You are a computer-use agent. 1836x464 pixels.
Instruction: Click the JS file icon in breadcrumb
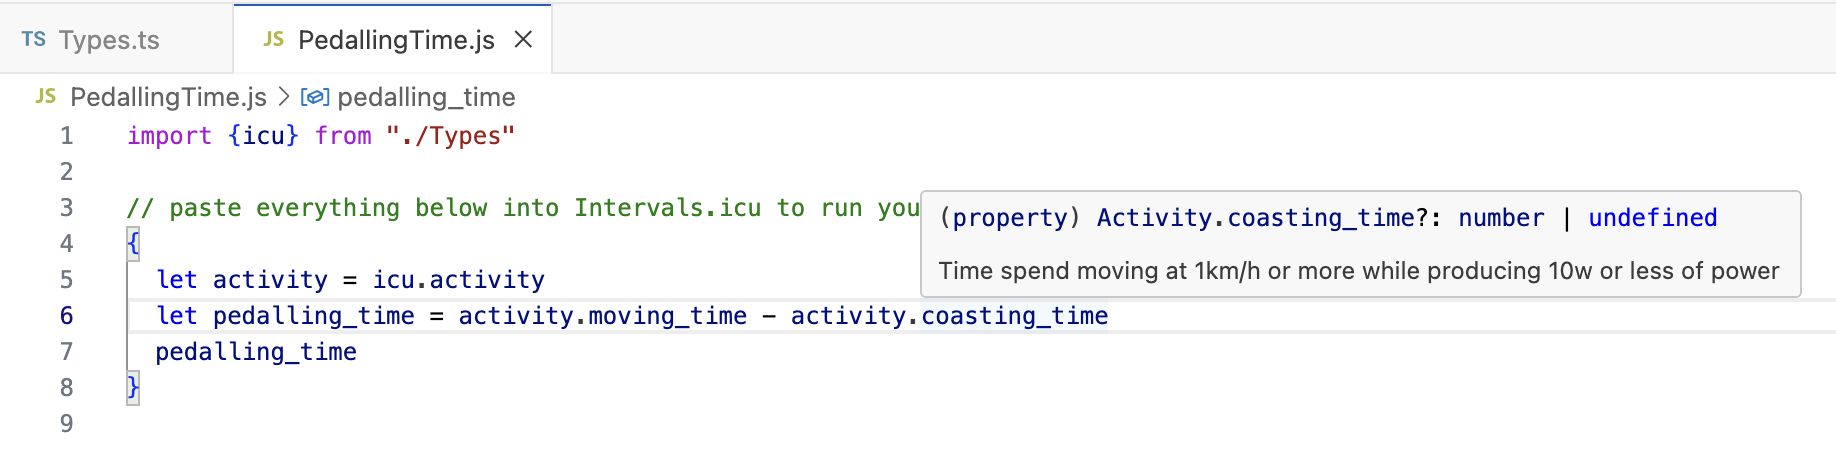(x=46, y=96)
